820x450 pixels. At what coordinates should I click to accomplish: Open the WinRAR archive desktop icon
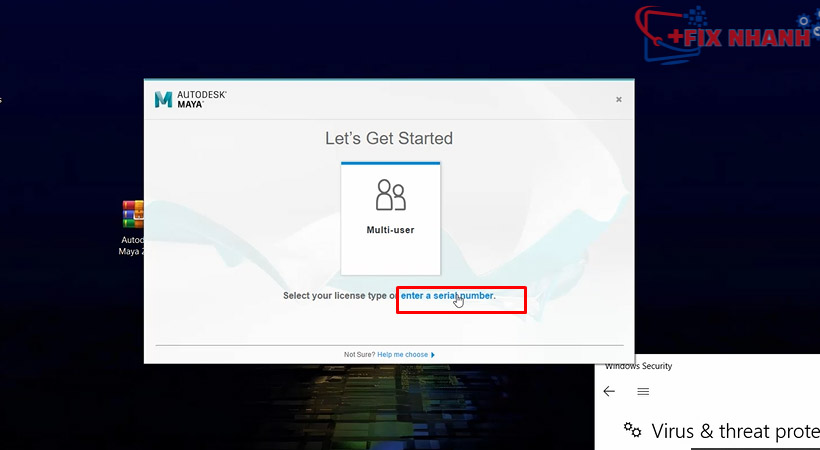tap(132, 214)
